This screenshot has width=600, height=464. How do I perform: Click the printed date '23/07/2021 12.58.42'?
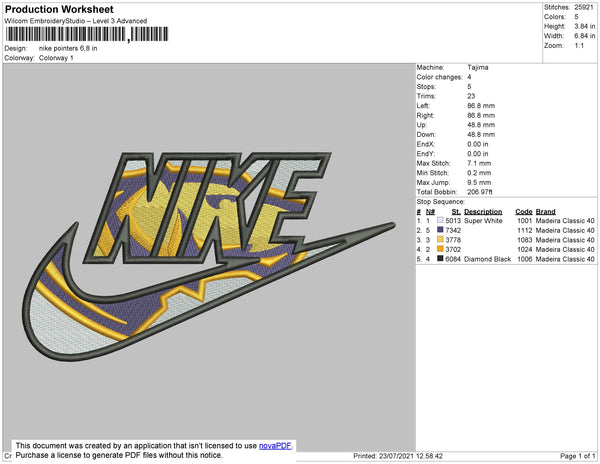point(411,456)
